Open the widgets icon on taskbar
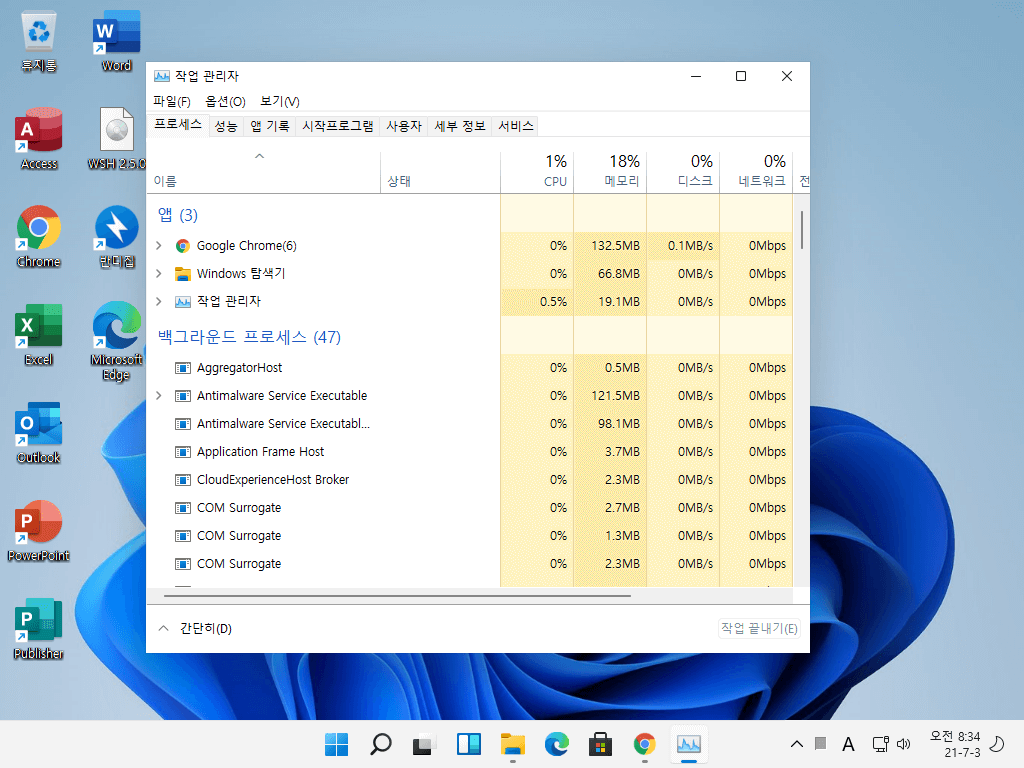 pyautogui.click(x=469, y=744)
